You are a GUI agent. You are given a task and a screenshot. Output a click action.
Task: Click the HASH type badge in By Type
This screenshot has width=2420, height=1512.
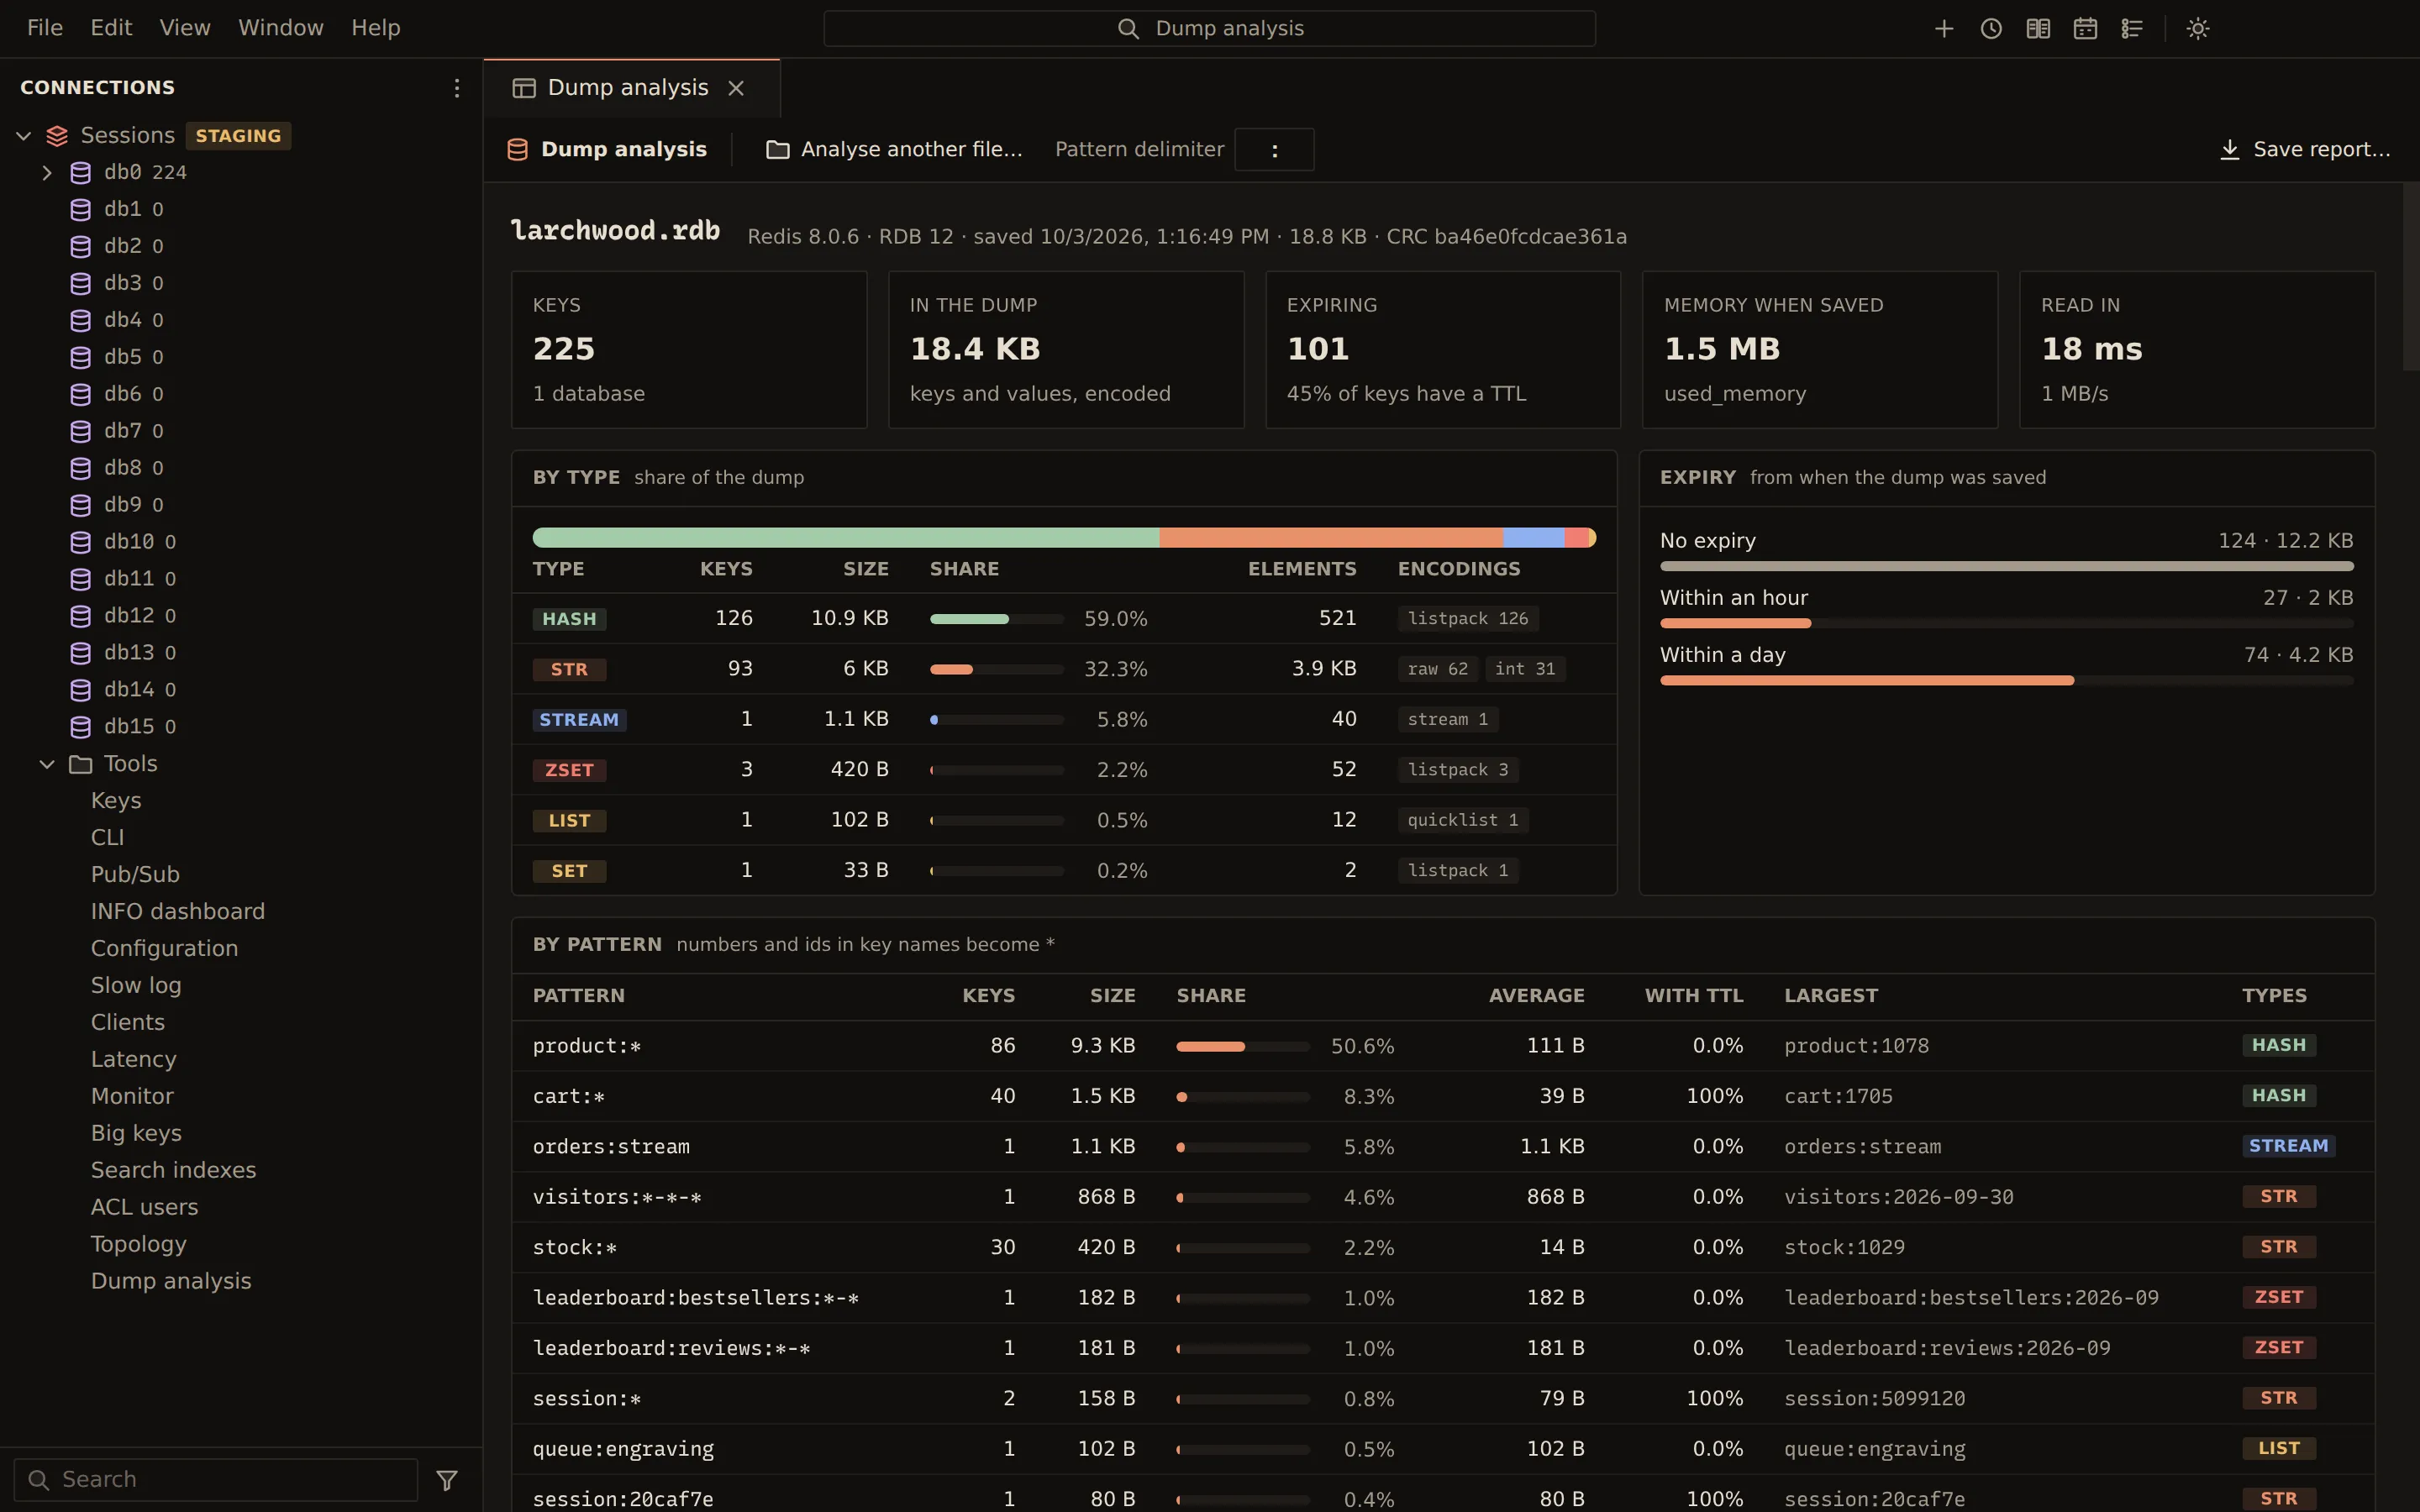point(569,619)
